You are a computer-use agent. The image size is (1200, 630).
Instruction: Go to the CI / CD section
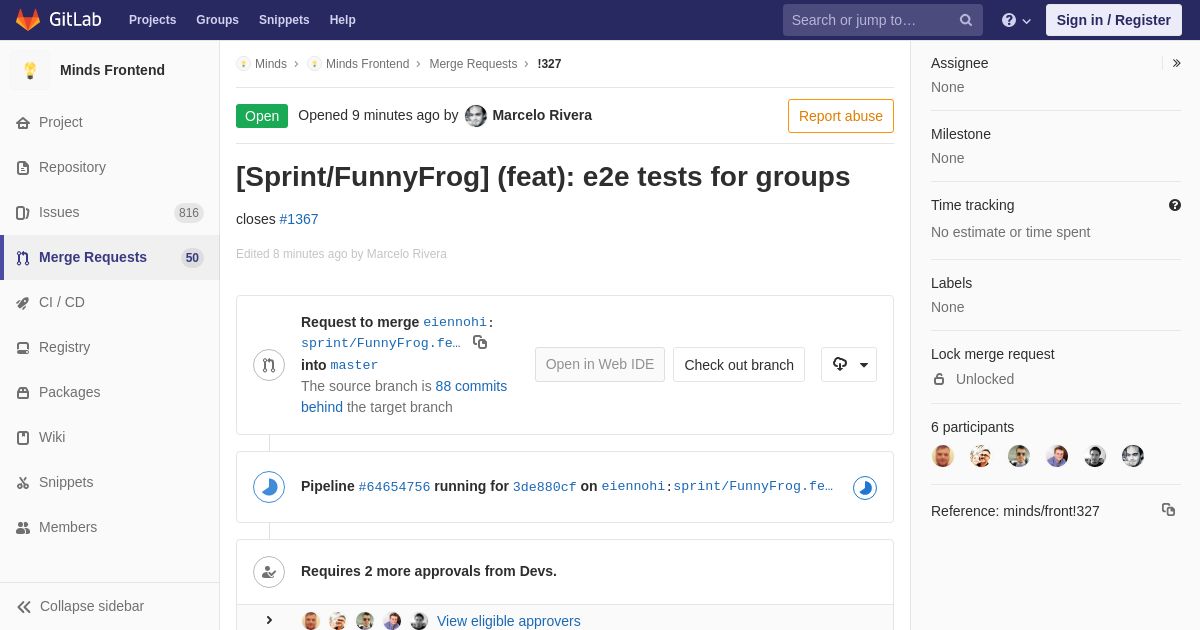point(62,302)
